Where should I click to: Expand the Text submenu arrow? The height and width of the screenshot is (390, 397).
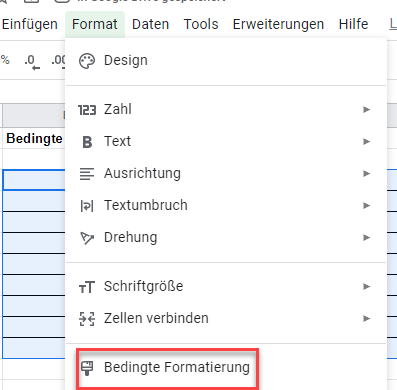point(367,141)
